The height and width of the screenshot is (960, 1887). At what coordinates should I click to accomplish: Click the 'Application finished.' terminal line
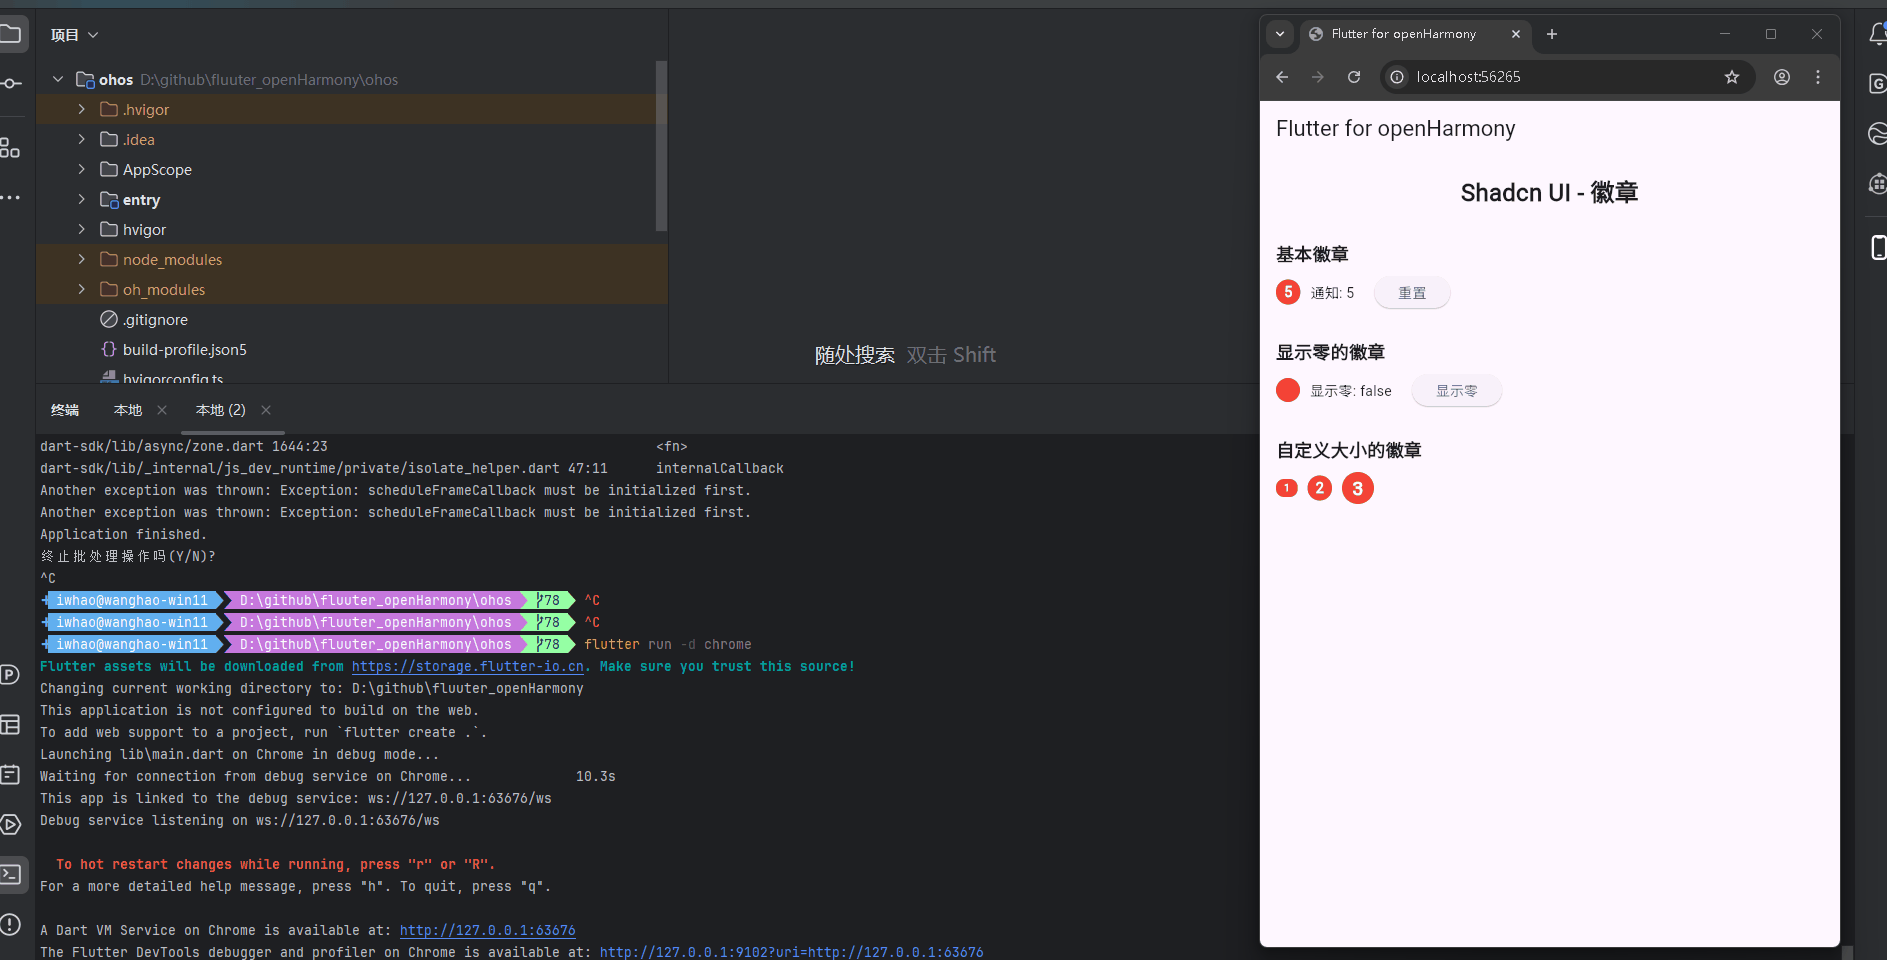(124, 535)
